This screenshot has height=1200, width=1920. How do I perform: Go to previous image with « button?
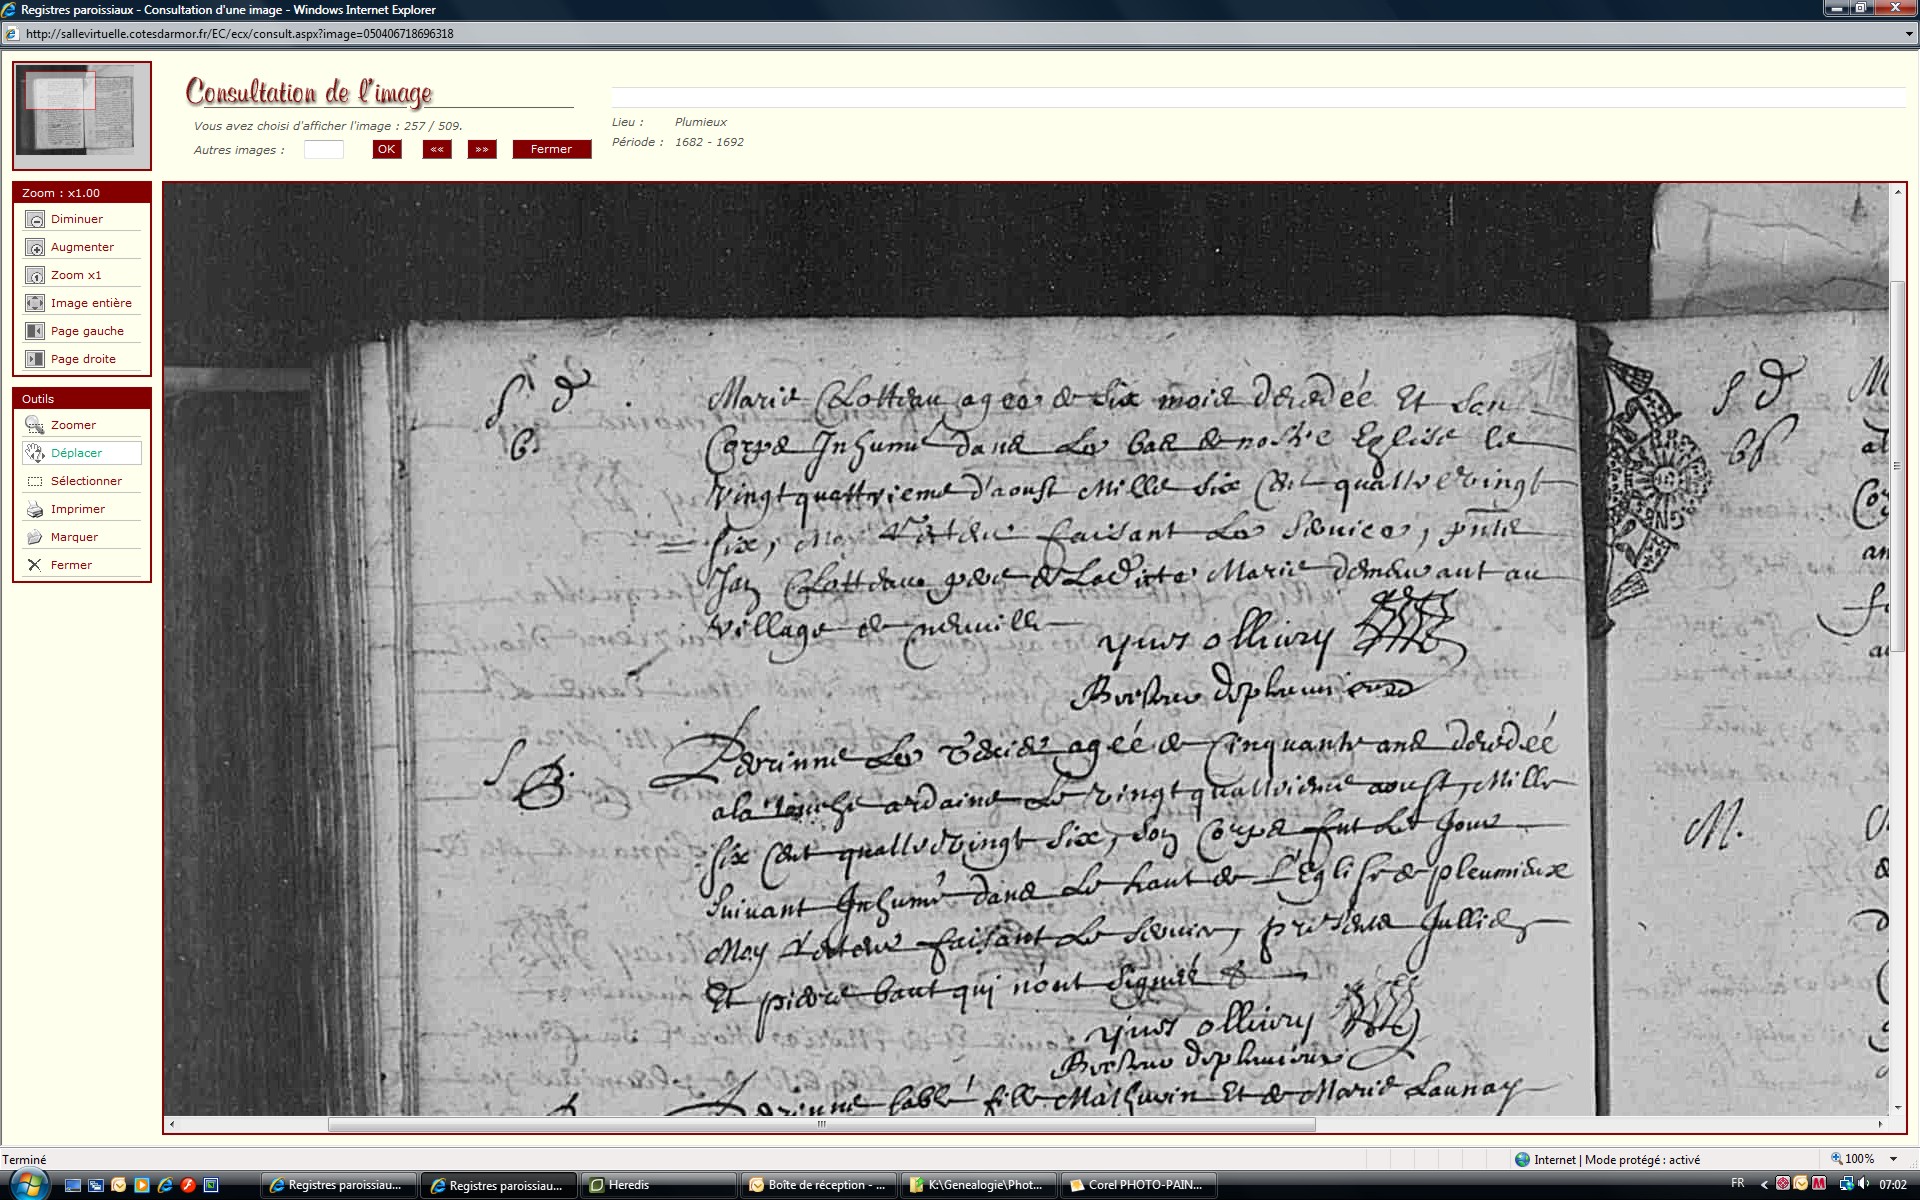pos(437,150)
